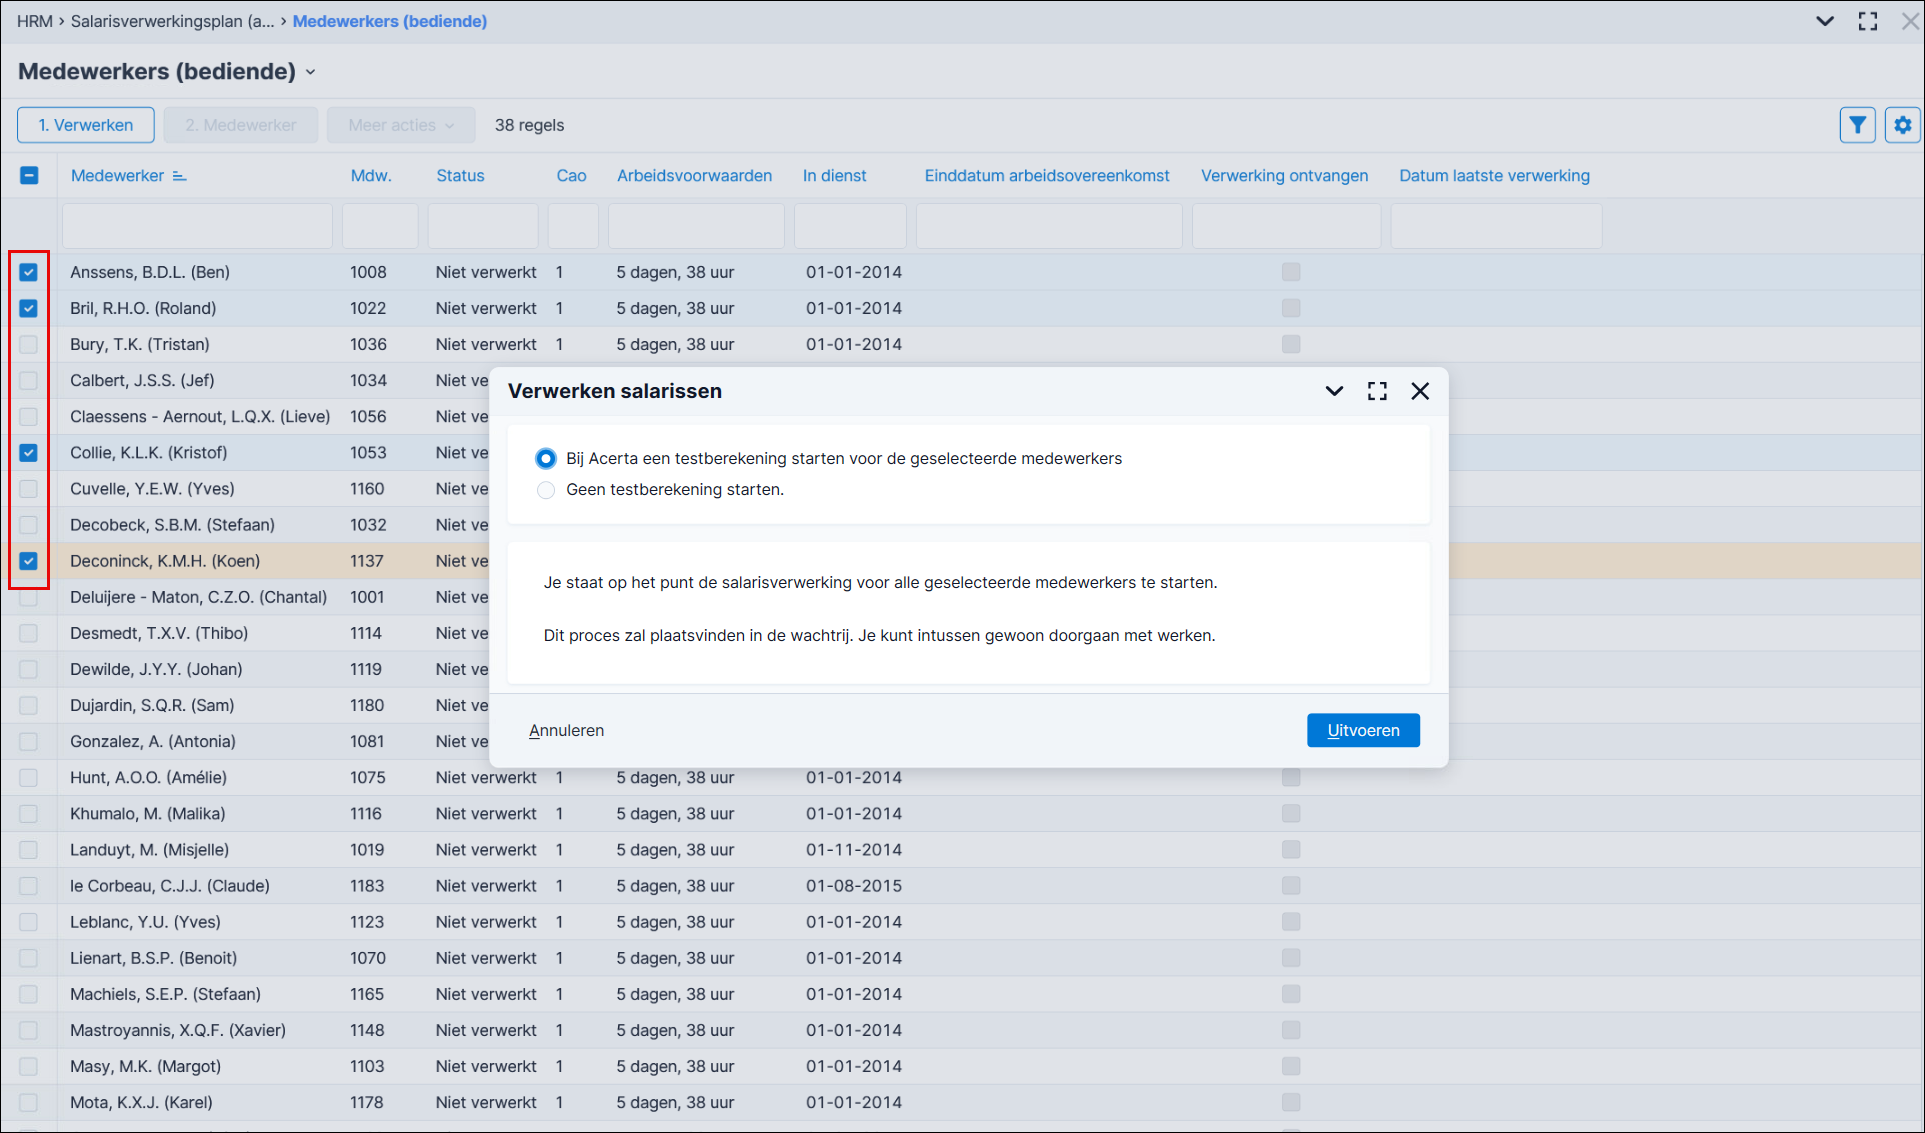Click the Annuleren link
Image resolution: width=1925 pixels, height=1133 pixels.
point(566,730)
